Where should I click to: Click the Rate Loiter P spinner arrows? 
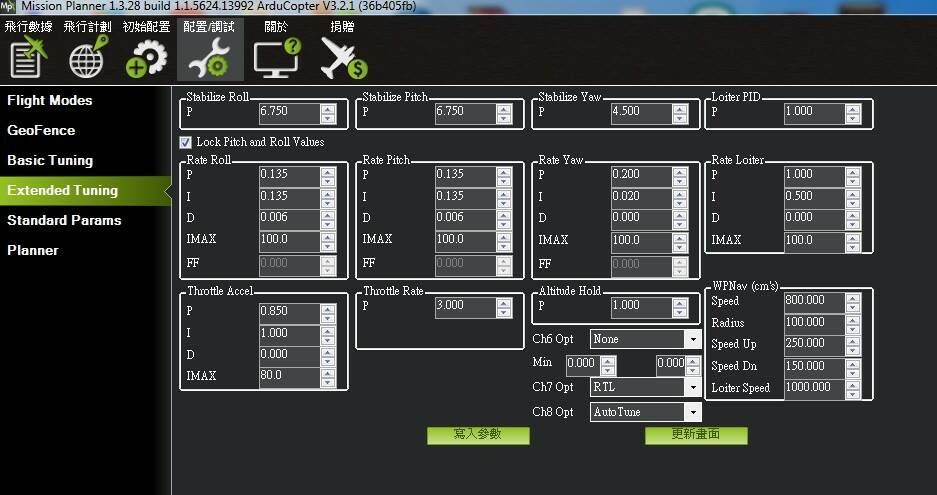[x=853, y=176]
